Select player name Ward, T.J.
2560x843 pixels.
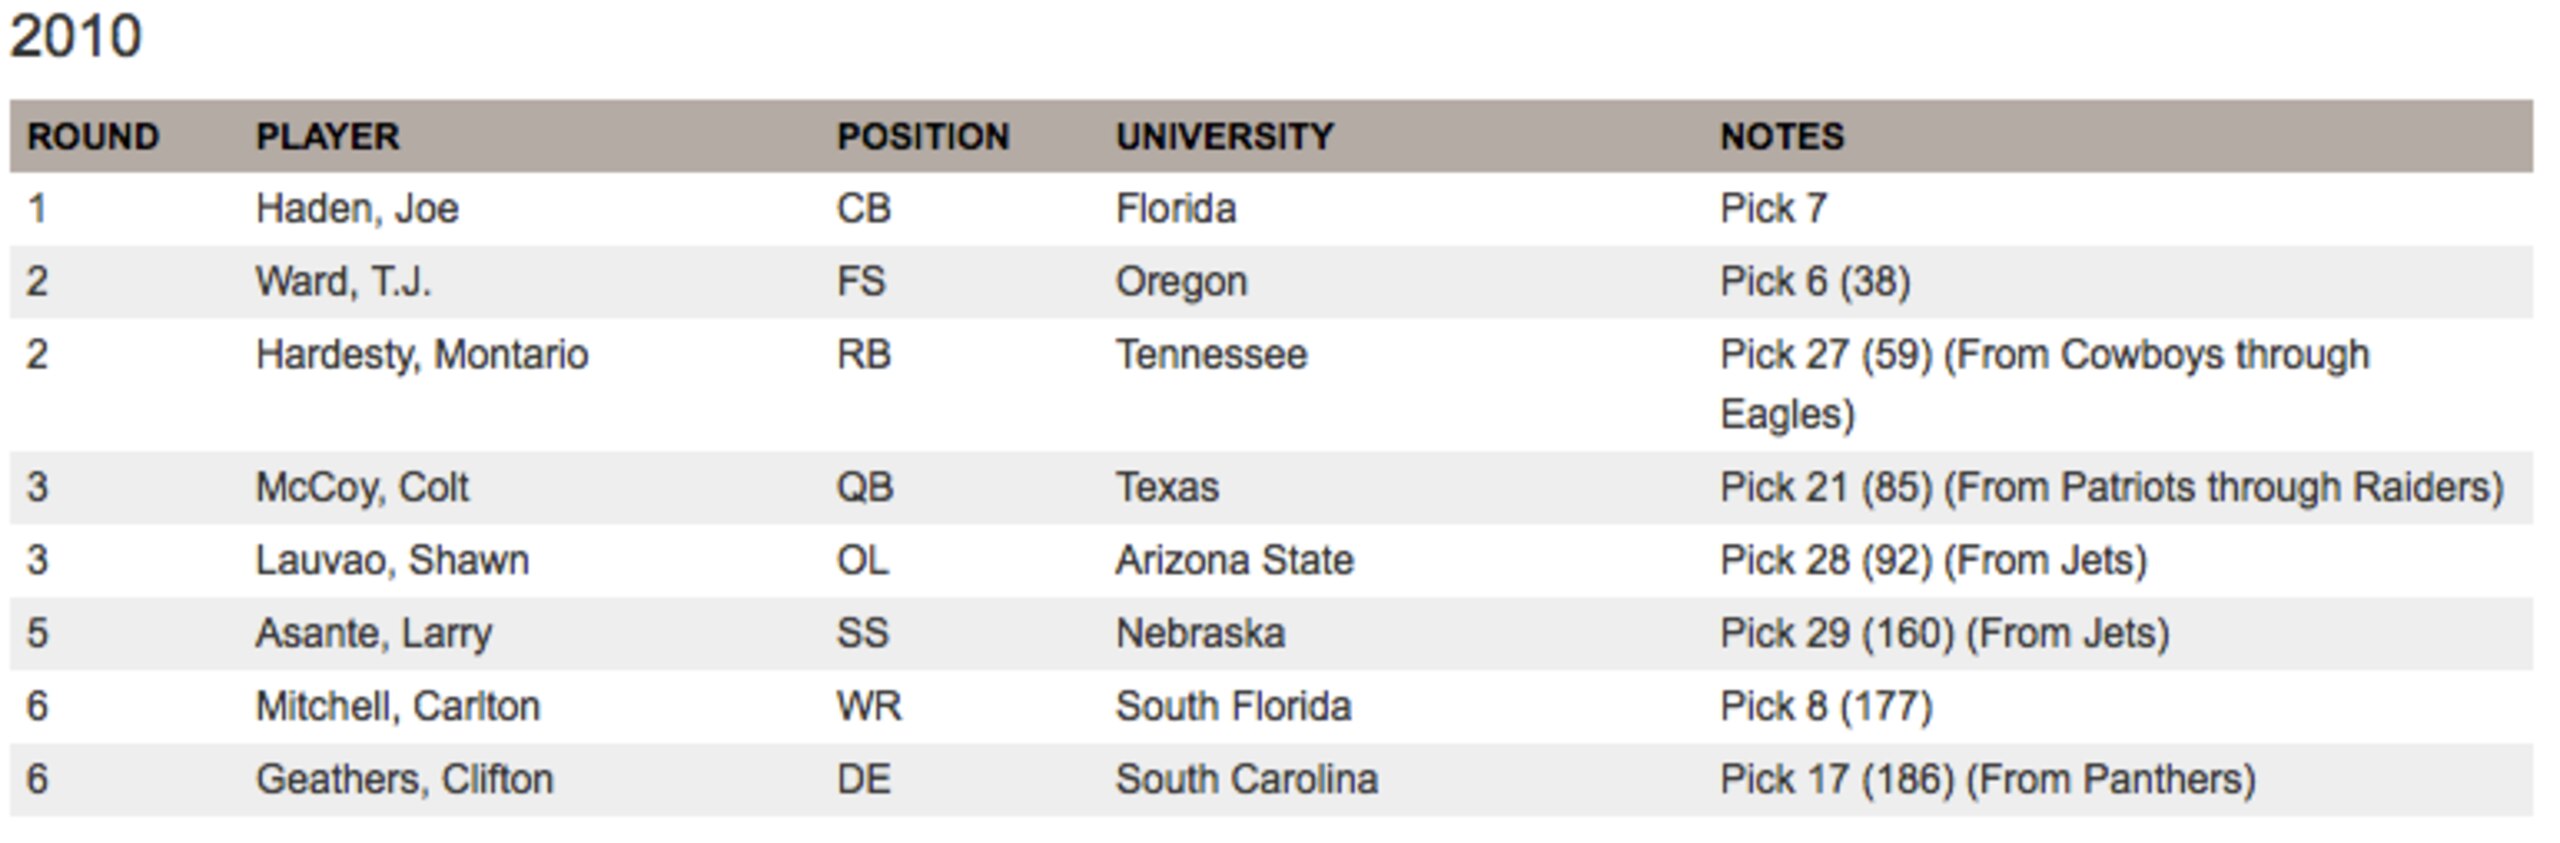click(x=343, y=283)
